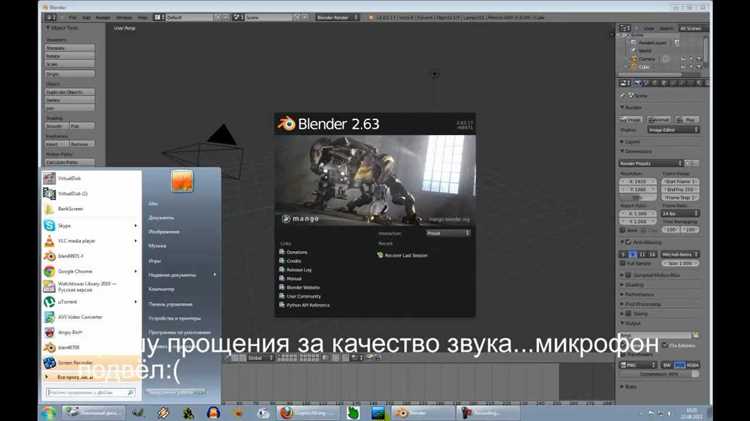The image size is (750, 421).
Task: Open Blender Website link on splash
Action: pos(303,288)
